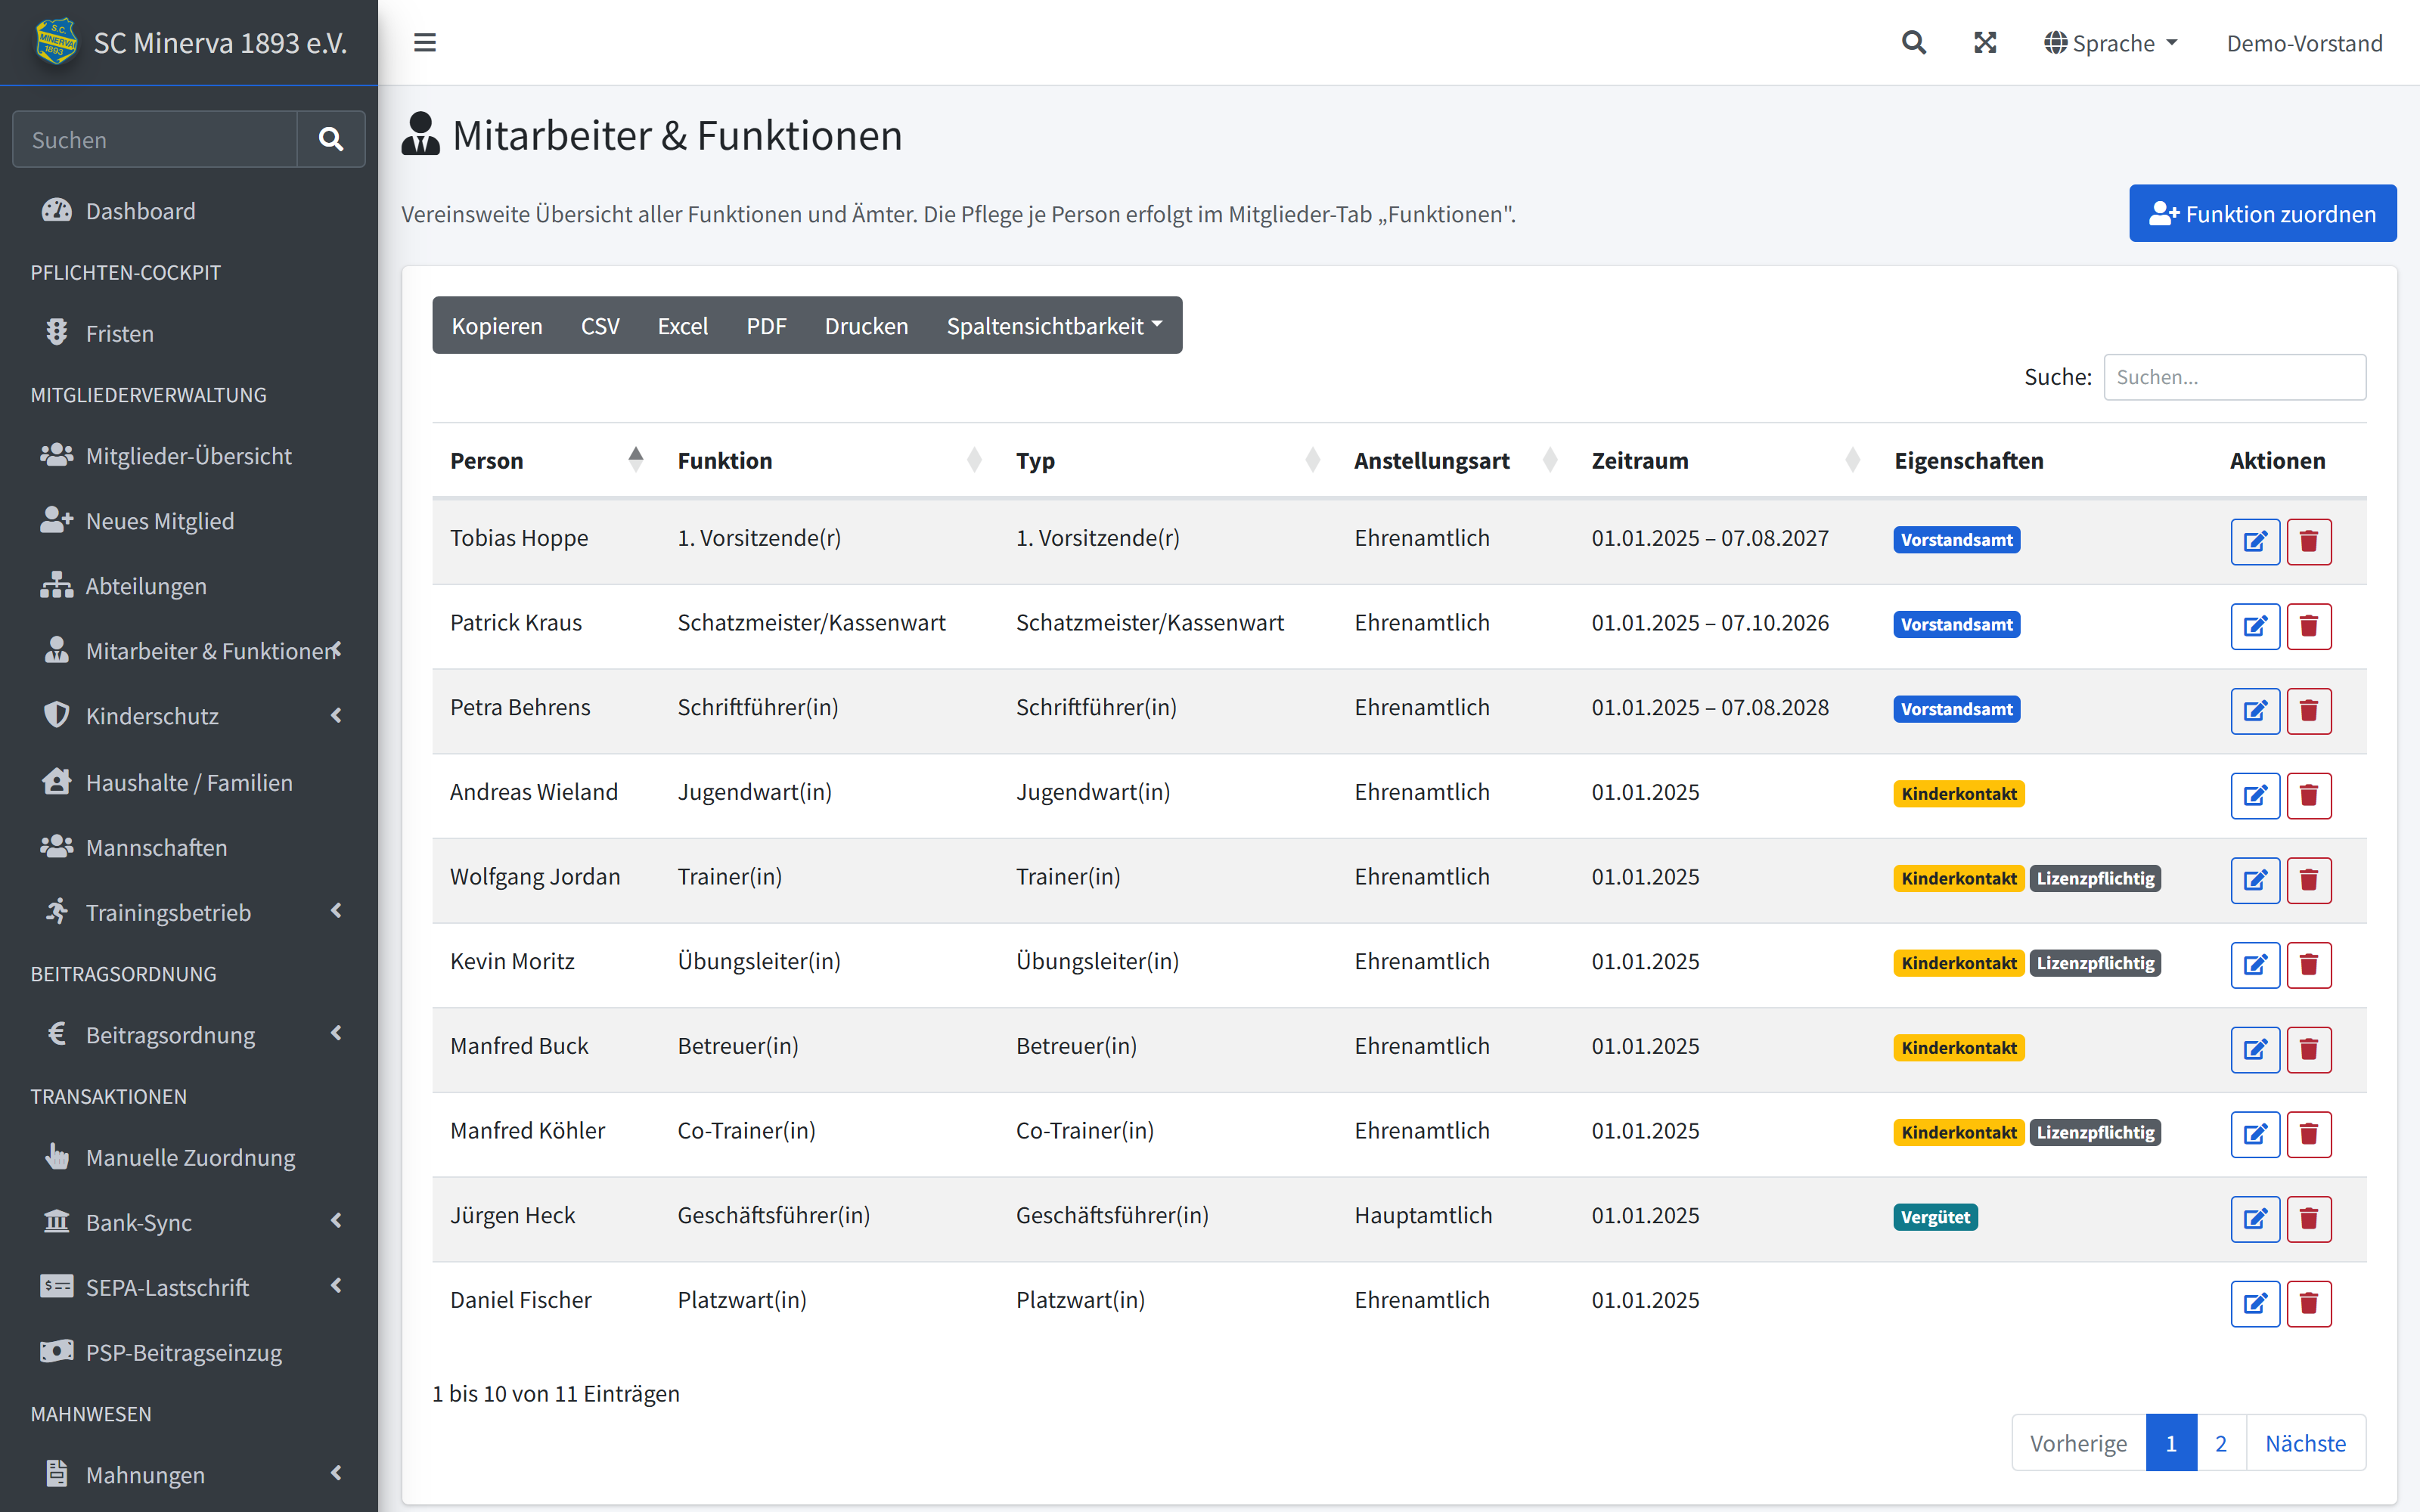This screenshot has width=2420, height=1512.
Task: Open Mannschaften in the sidebar
Action: [189, 847]
